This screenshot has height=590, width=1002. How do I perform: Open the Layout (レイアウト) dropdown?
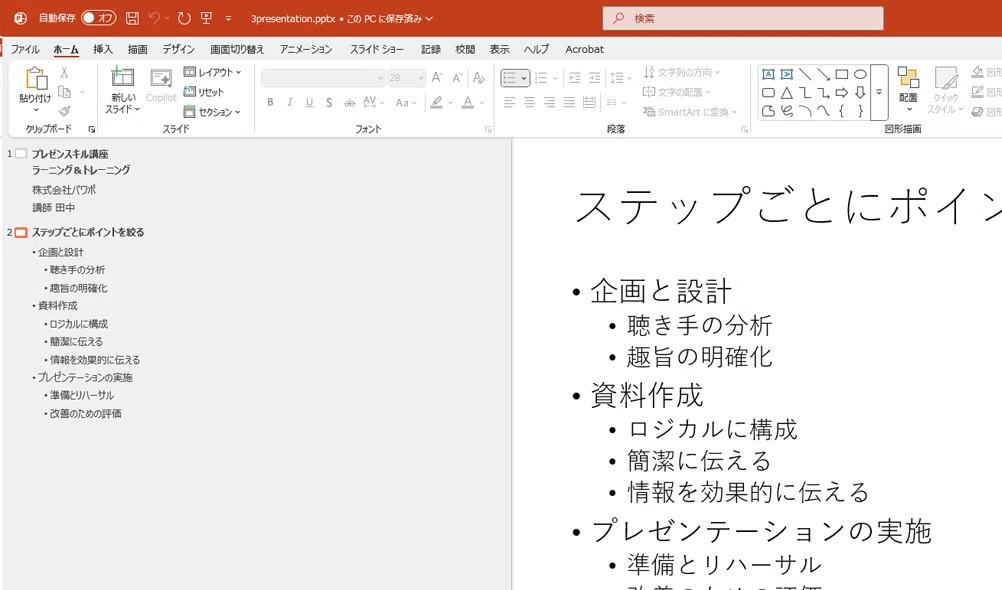coord(212,72)
